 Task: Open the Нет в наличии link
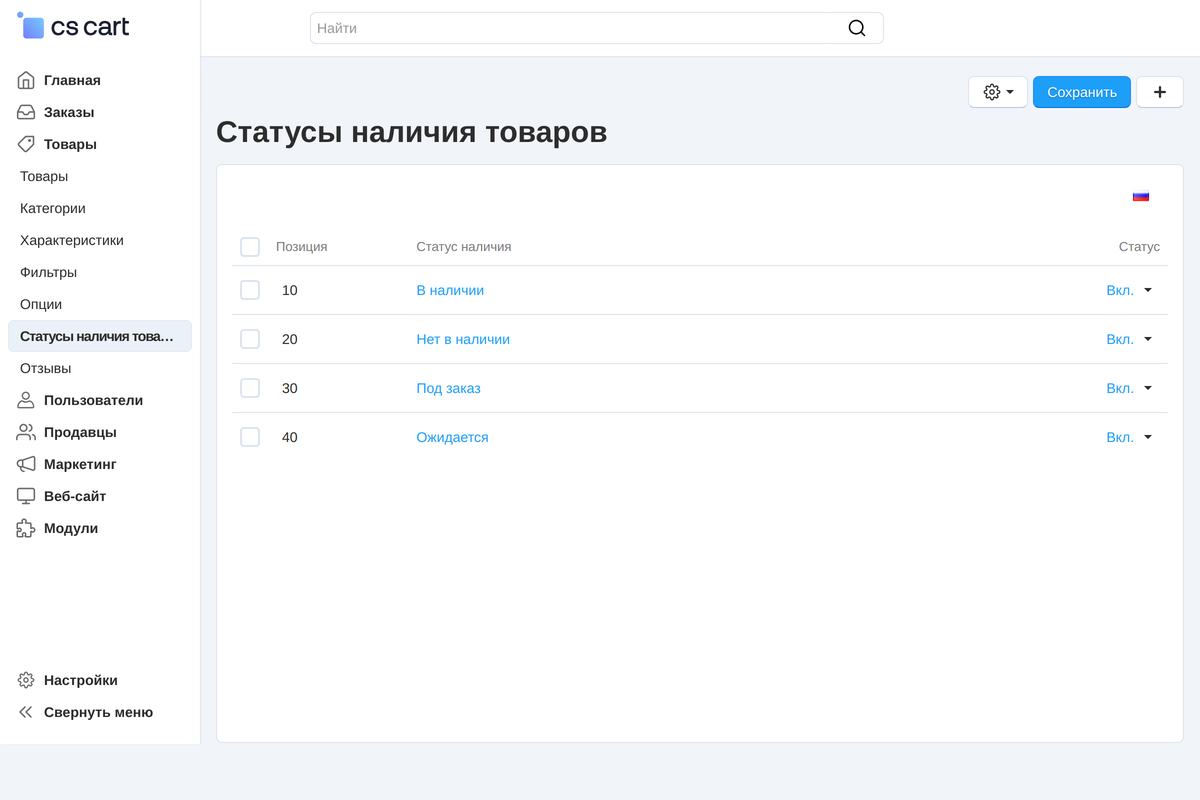463,339
